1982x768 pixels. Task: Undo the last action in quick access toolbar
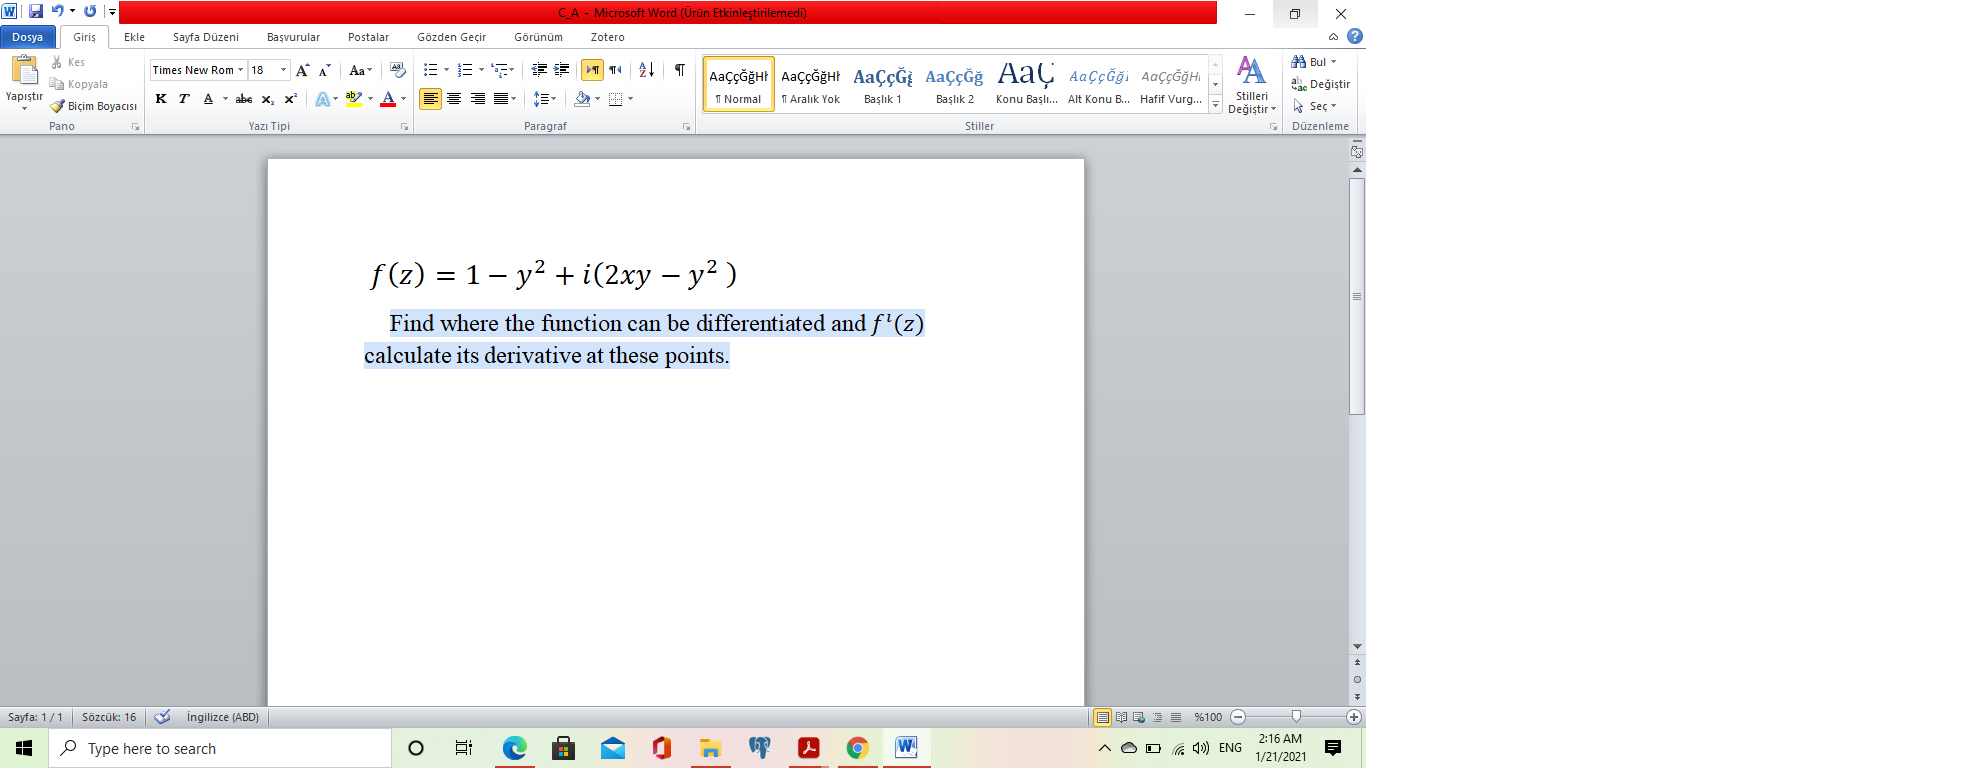57,12
